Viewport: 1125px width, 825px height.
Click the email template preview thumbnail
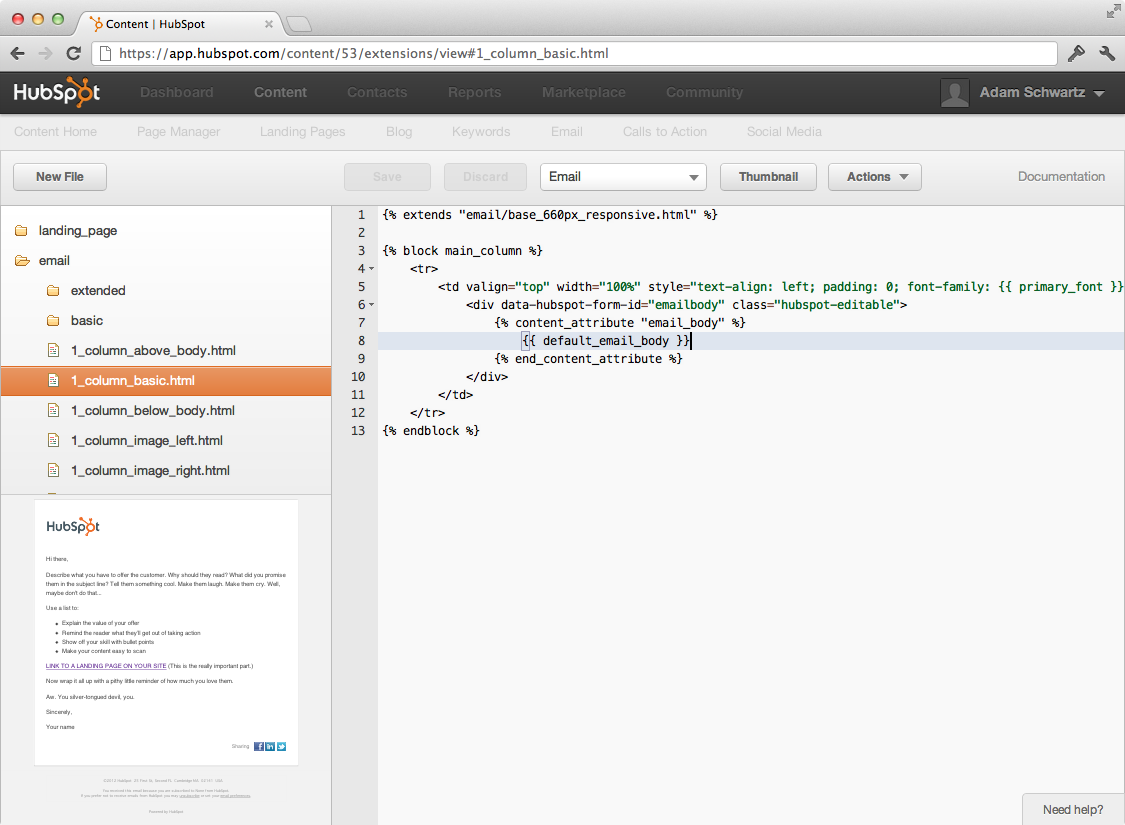166,633
